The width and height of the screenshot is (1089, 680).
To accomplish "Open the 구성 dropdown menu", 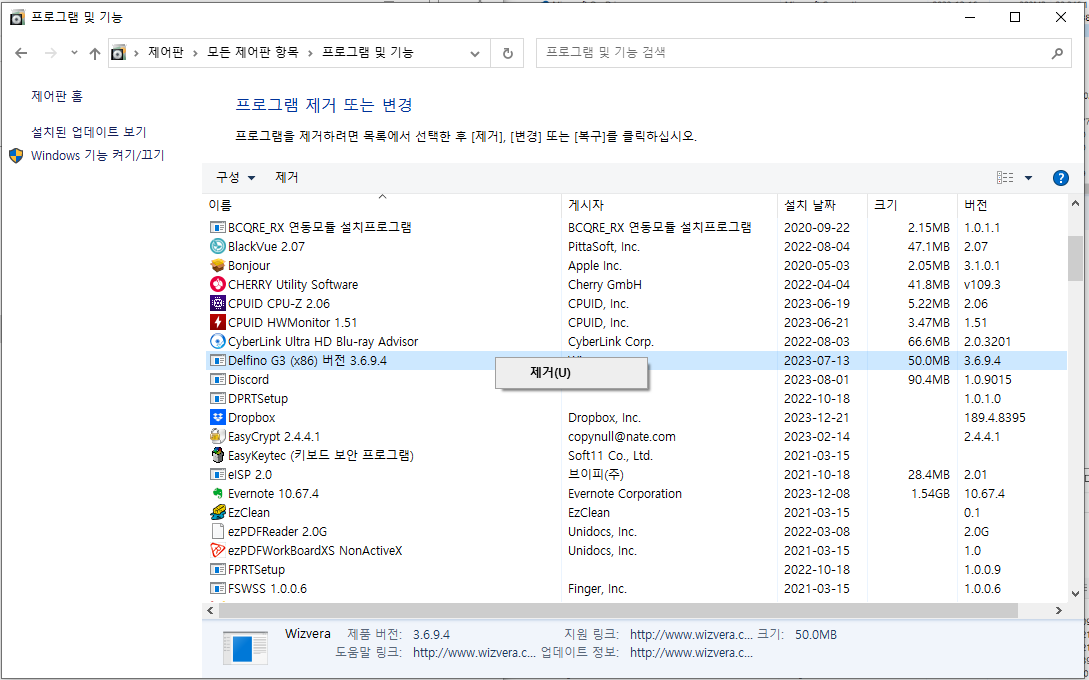I will click(235, 178).
